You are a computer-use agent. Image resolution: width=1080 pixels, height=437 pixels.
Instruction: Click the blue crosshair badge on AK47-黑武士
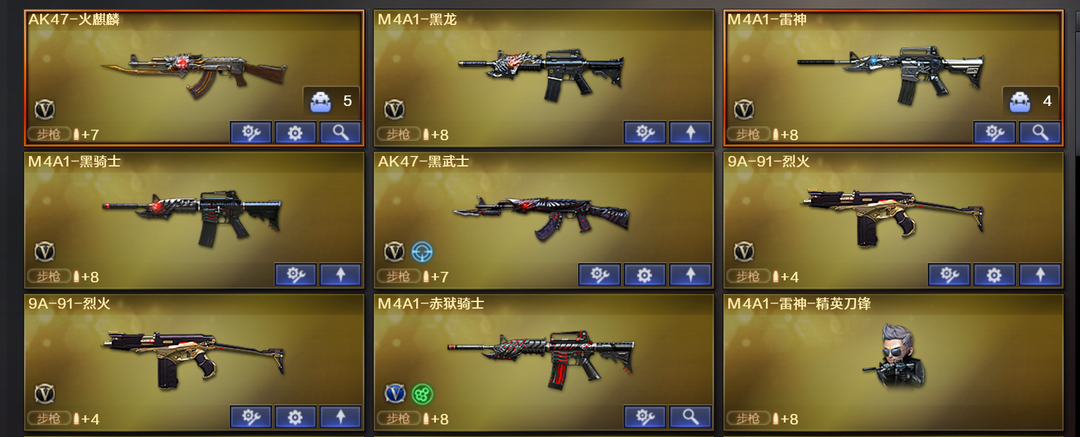coord(422,252)
